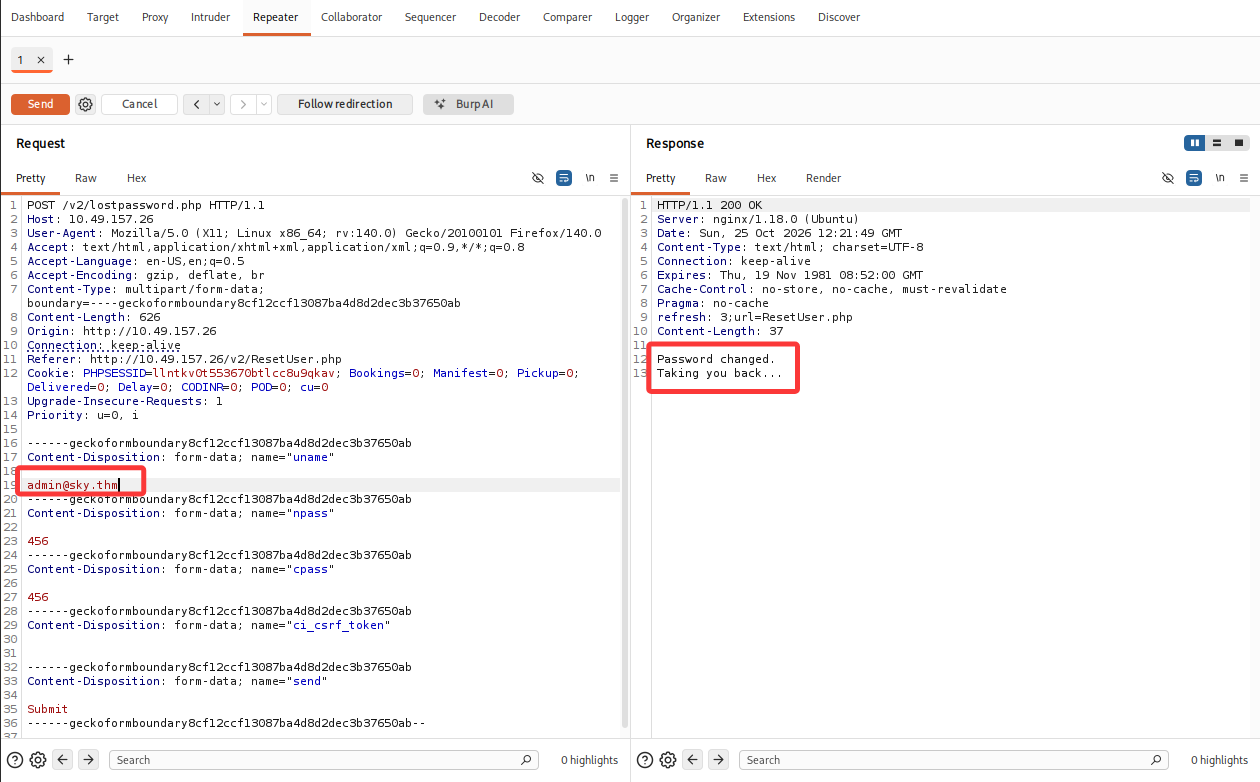Screen dimensions: 1260x782
Task: Launch Burp AI
Action: click(468, 104)
